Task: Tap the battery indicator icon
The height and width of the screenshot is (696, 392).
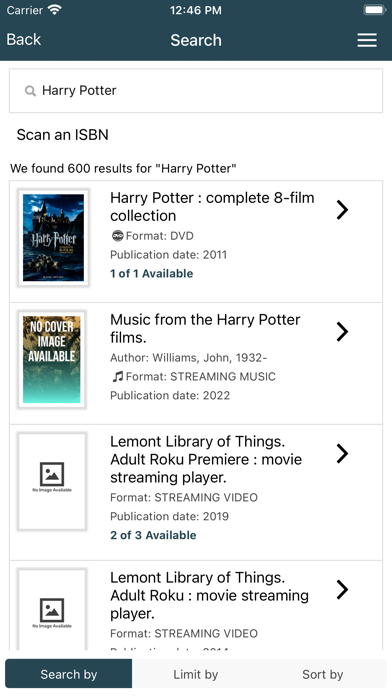Action: pos(374,10)
